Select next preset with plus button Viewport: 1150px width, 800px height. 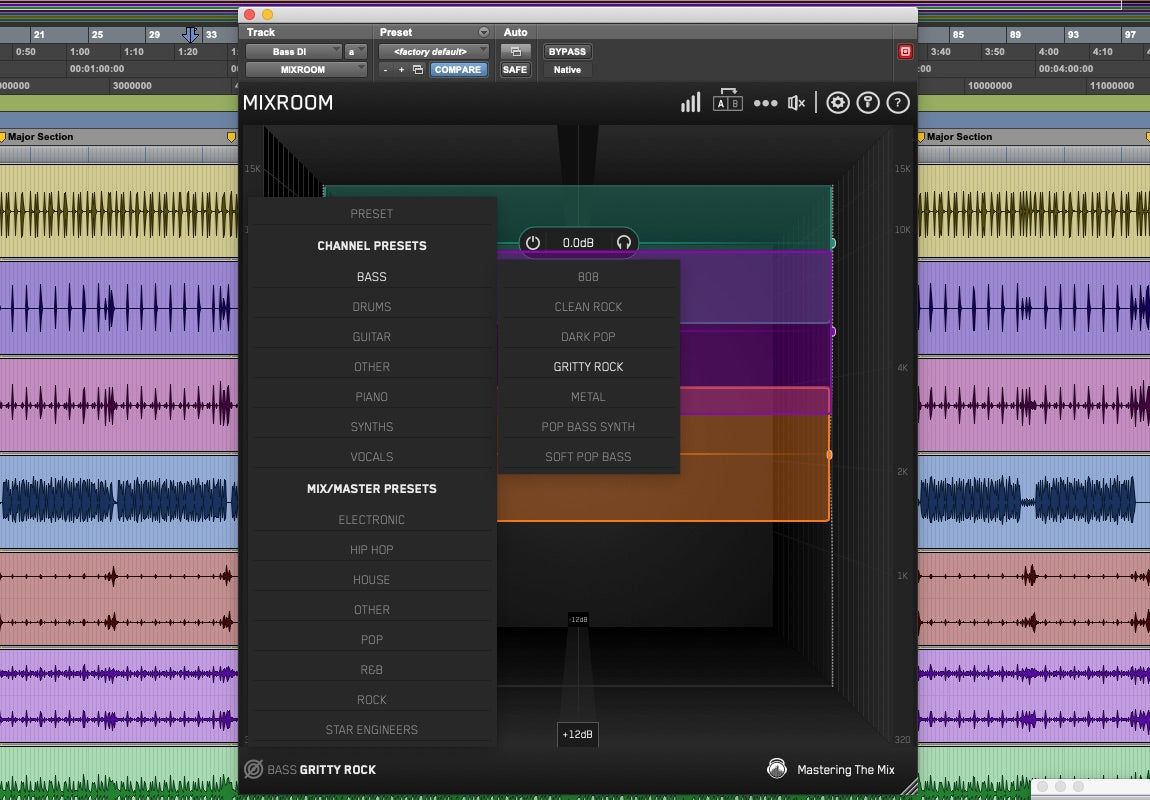pos(401,70)
